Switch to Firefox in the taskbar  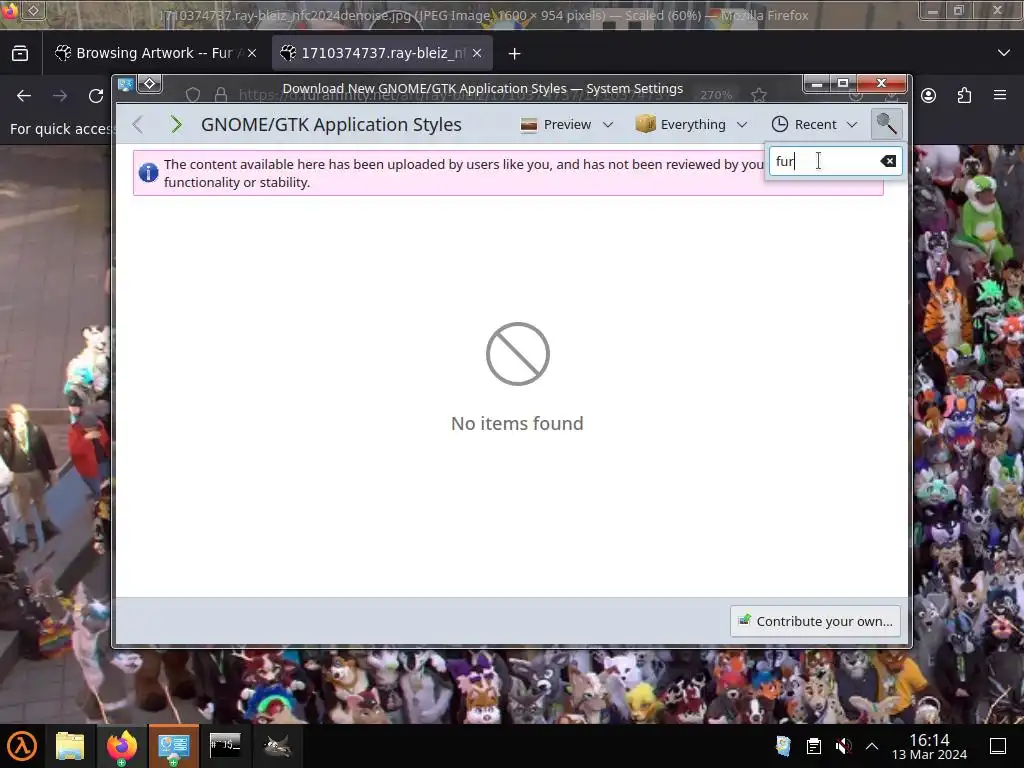tap(121, 746)
